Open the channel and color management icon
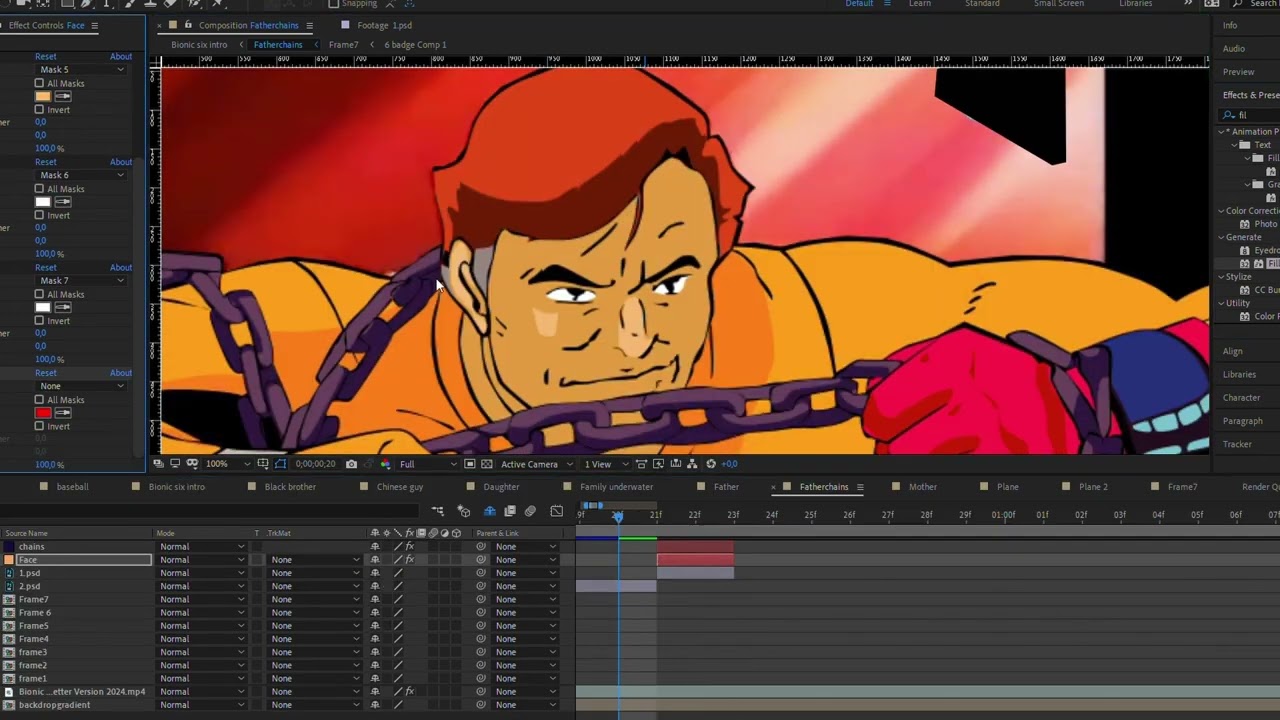Viewport: 1280px width, 720px height. pyautogui.click(x=385, y=464)
